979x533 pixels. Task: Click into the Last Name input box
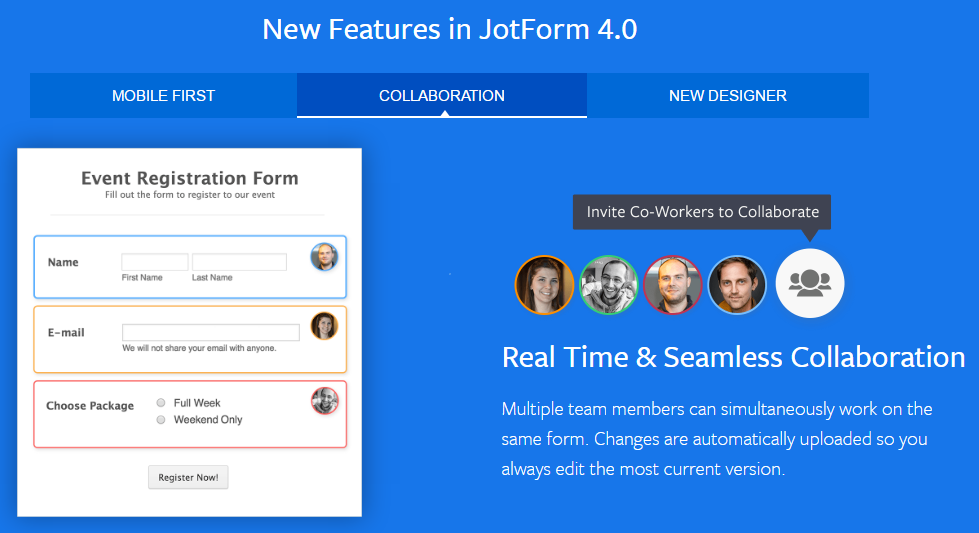[x=239, y=262]
